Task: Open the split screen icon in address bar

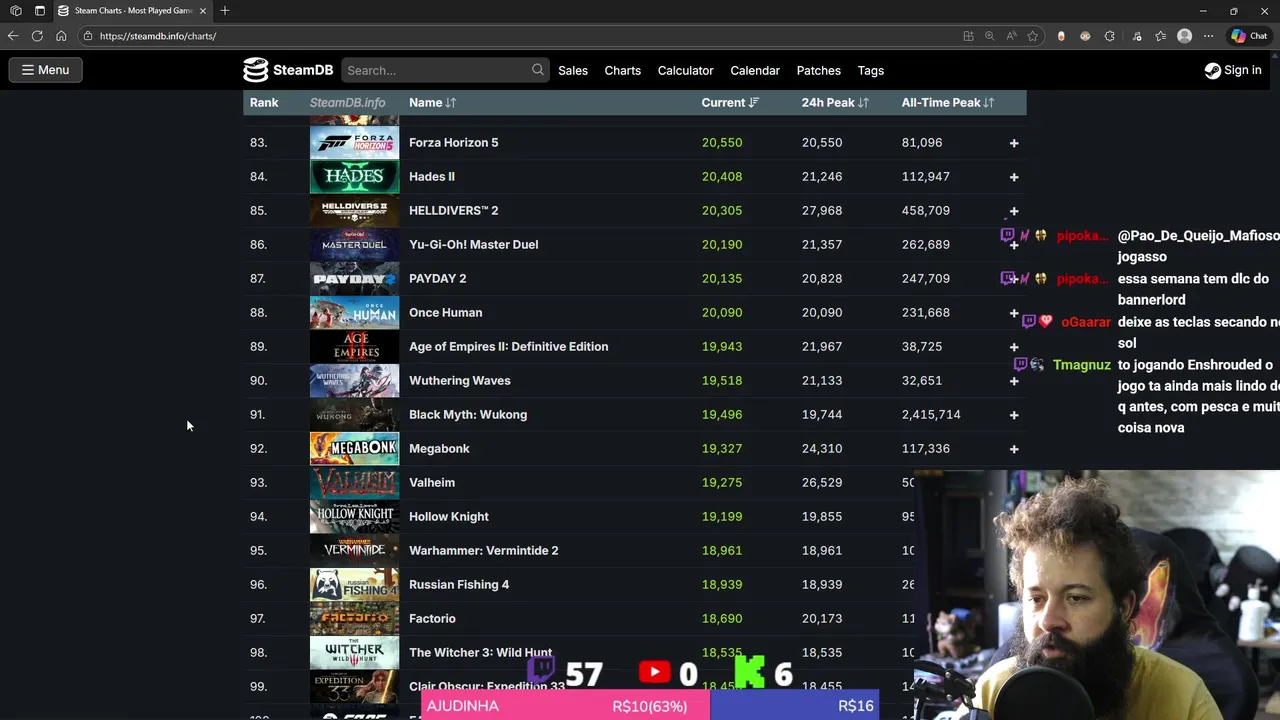Action: 968,36
